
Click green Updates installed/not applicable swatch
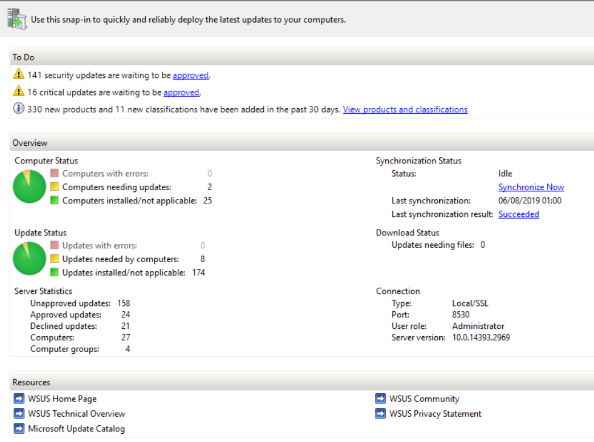tap(55, 272)
